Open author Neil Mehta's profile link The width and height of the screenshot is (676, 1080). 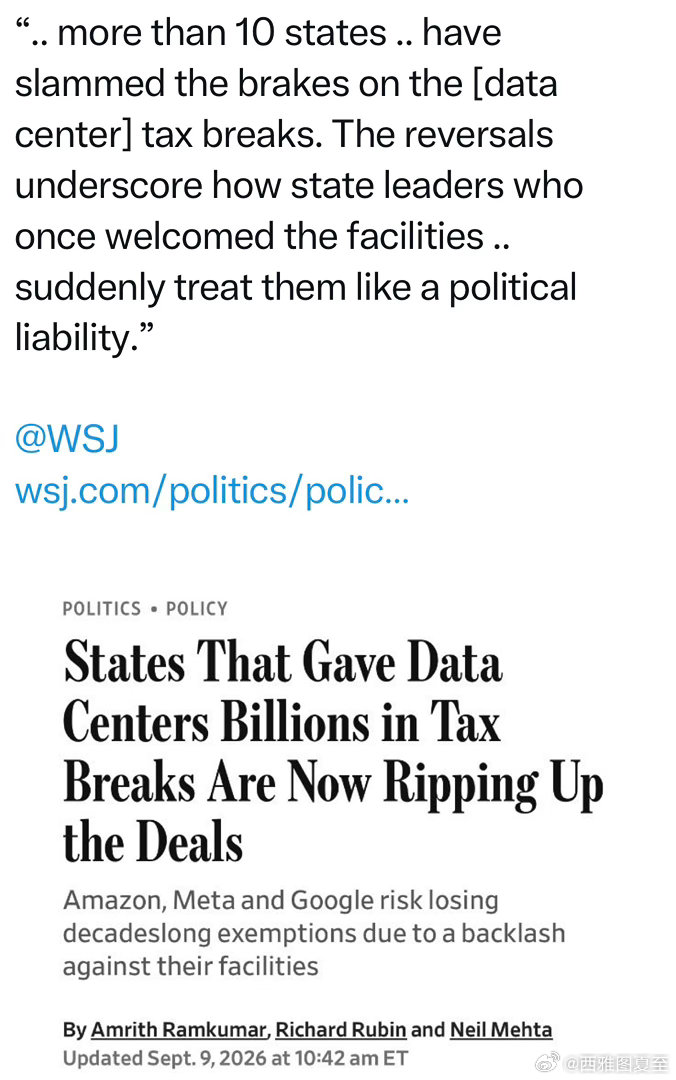(501, 1030)
